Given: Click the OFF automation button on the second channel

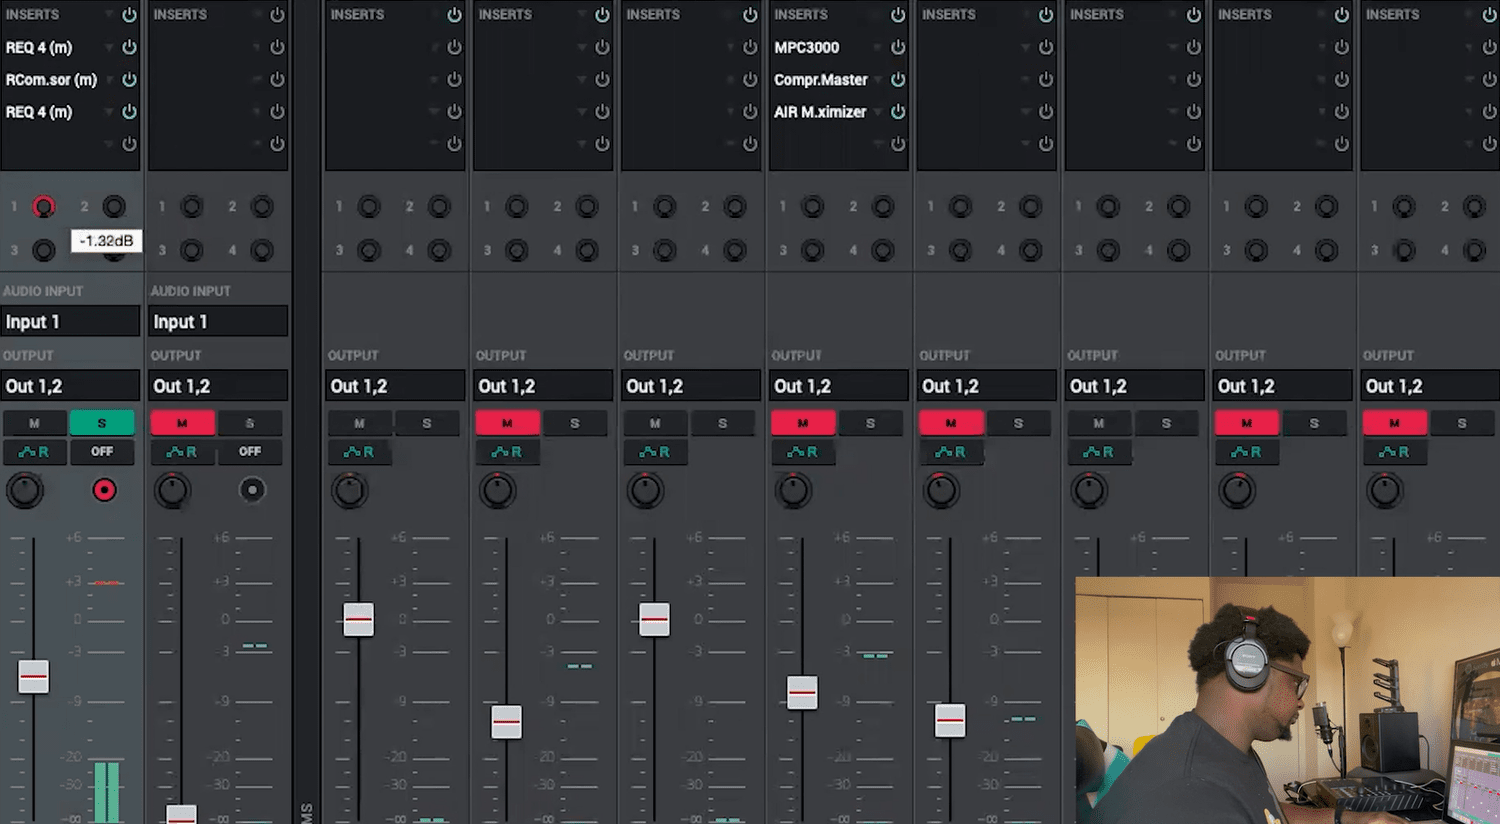Looking at the screenshot, I should pyautogui.click(x=250, y=452).
